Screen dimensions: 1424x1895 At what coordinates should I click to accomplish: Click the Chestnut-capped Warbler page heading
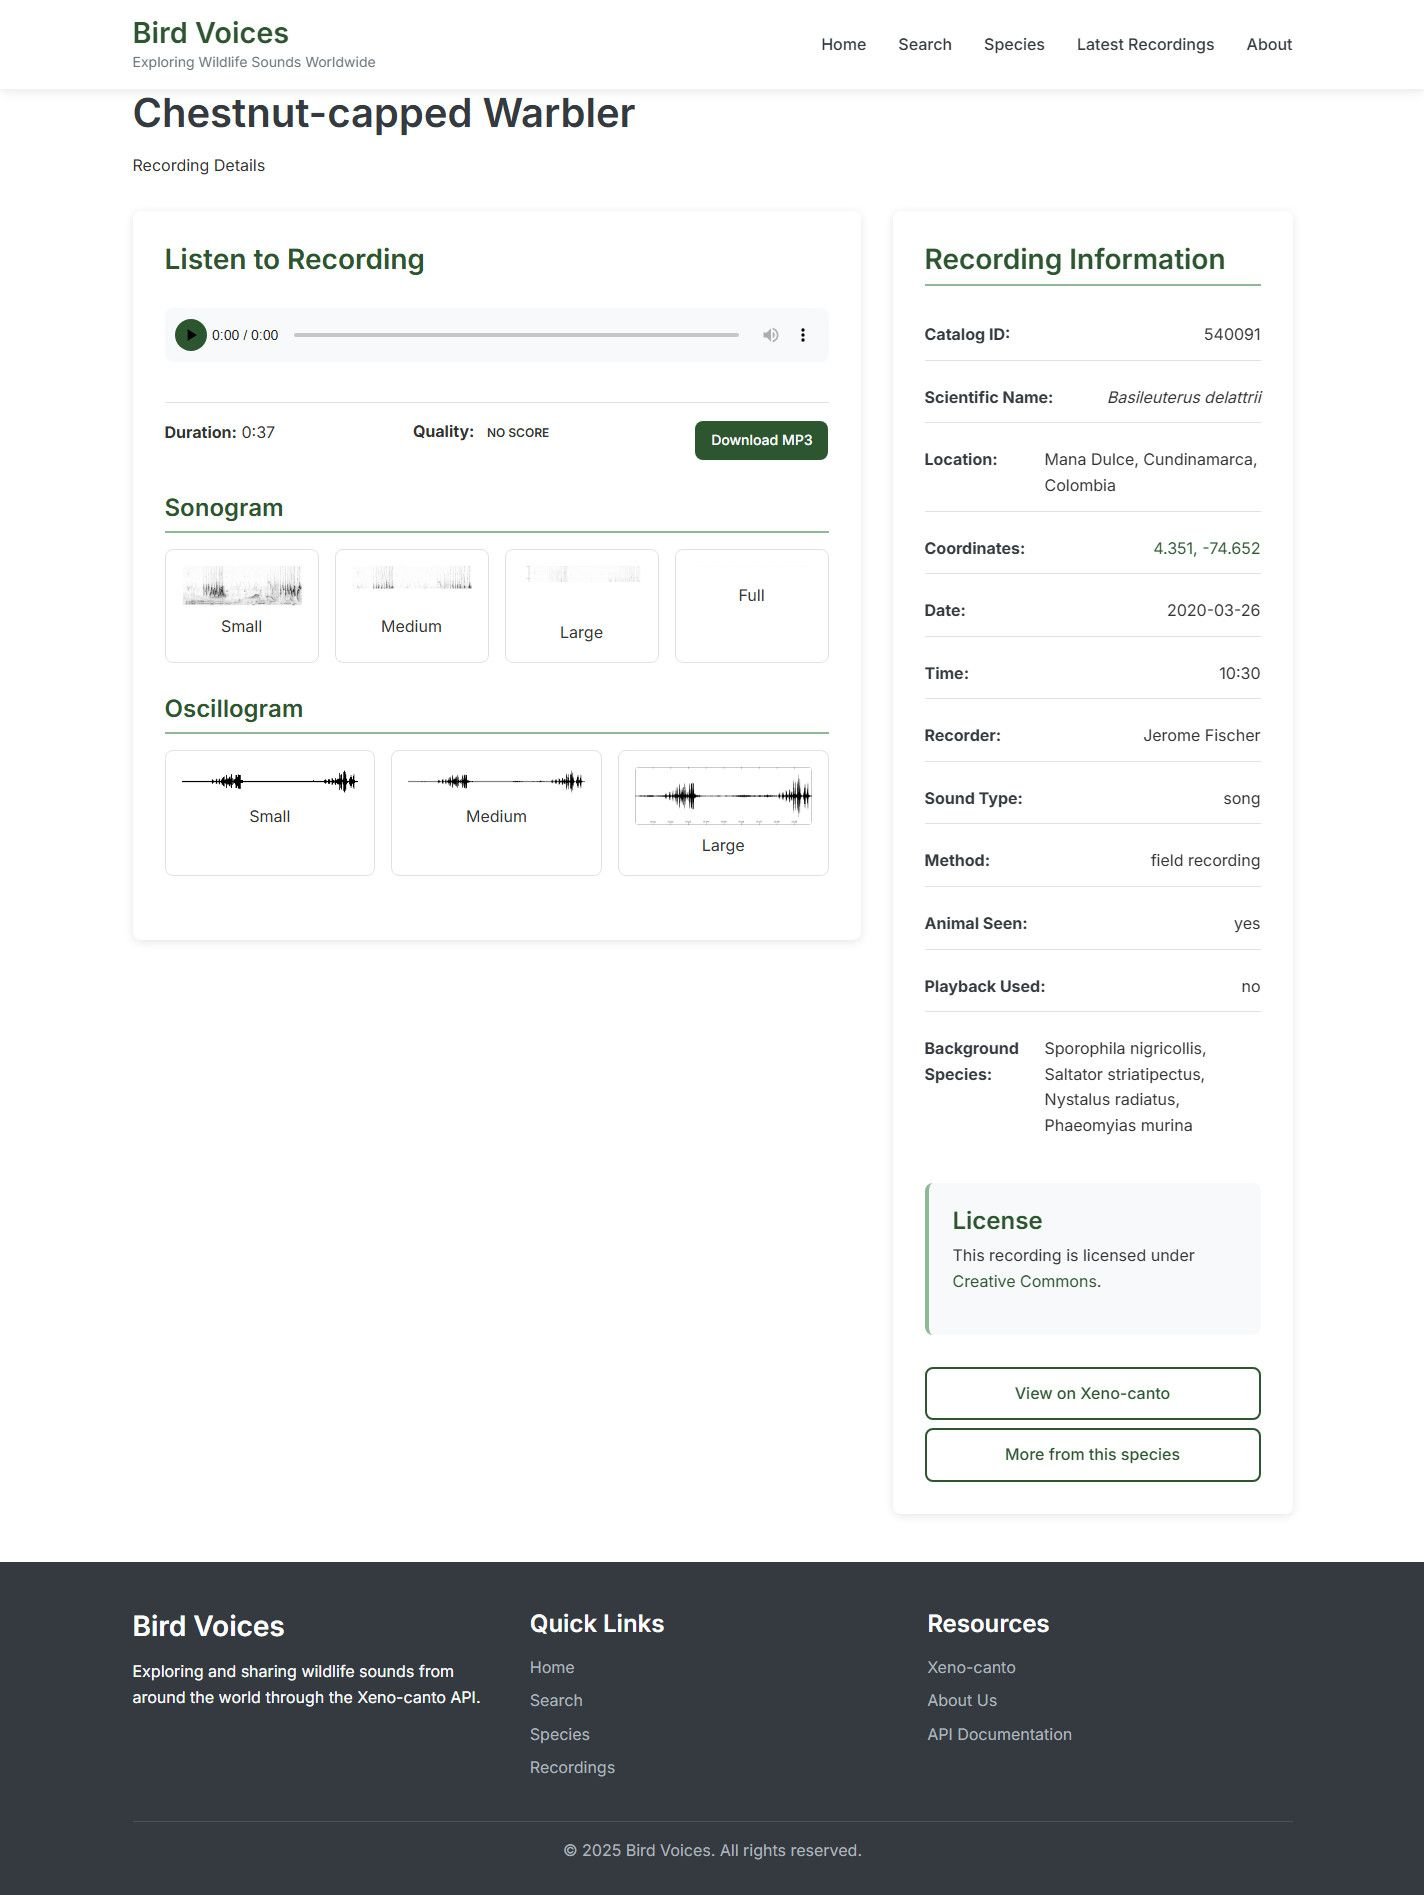point(384,113)
